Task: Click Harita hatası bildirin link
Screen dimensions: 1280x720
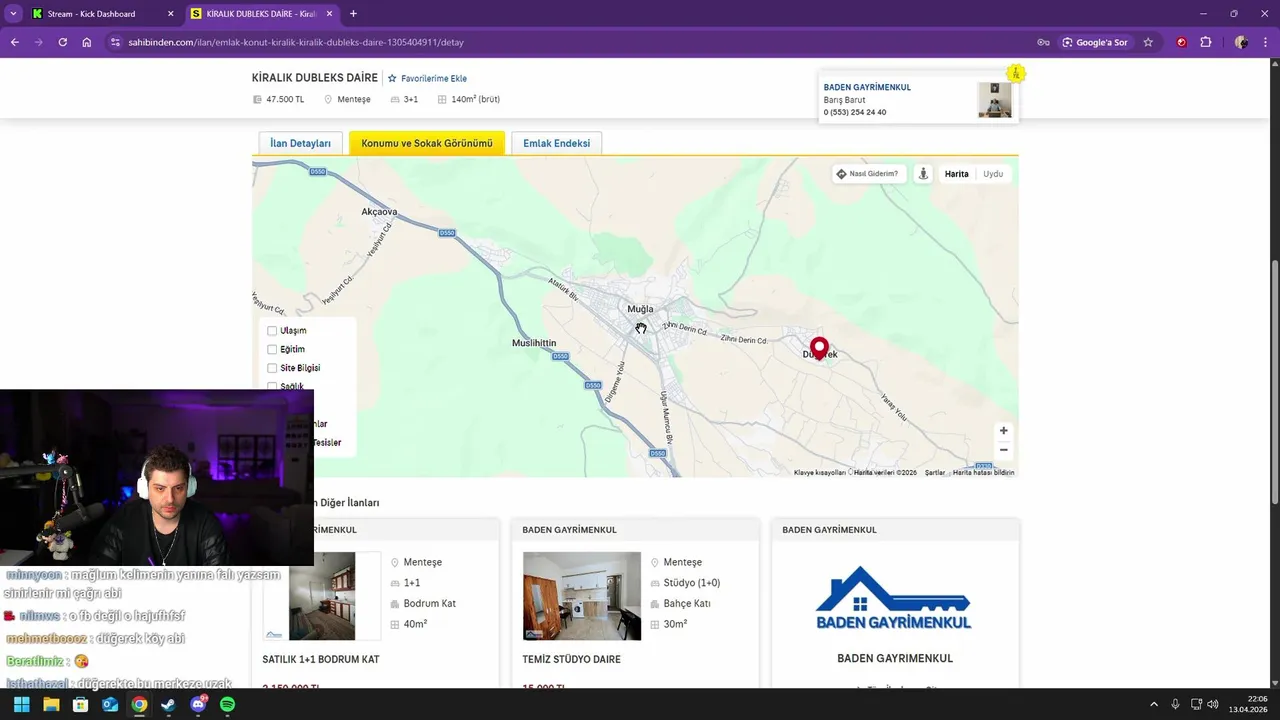Action: (984, 473)
